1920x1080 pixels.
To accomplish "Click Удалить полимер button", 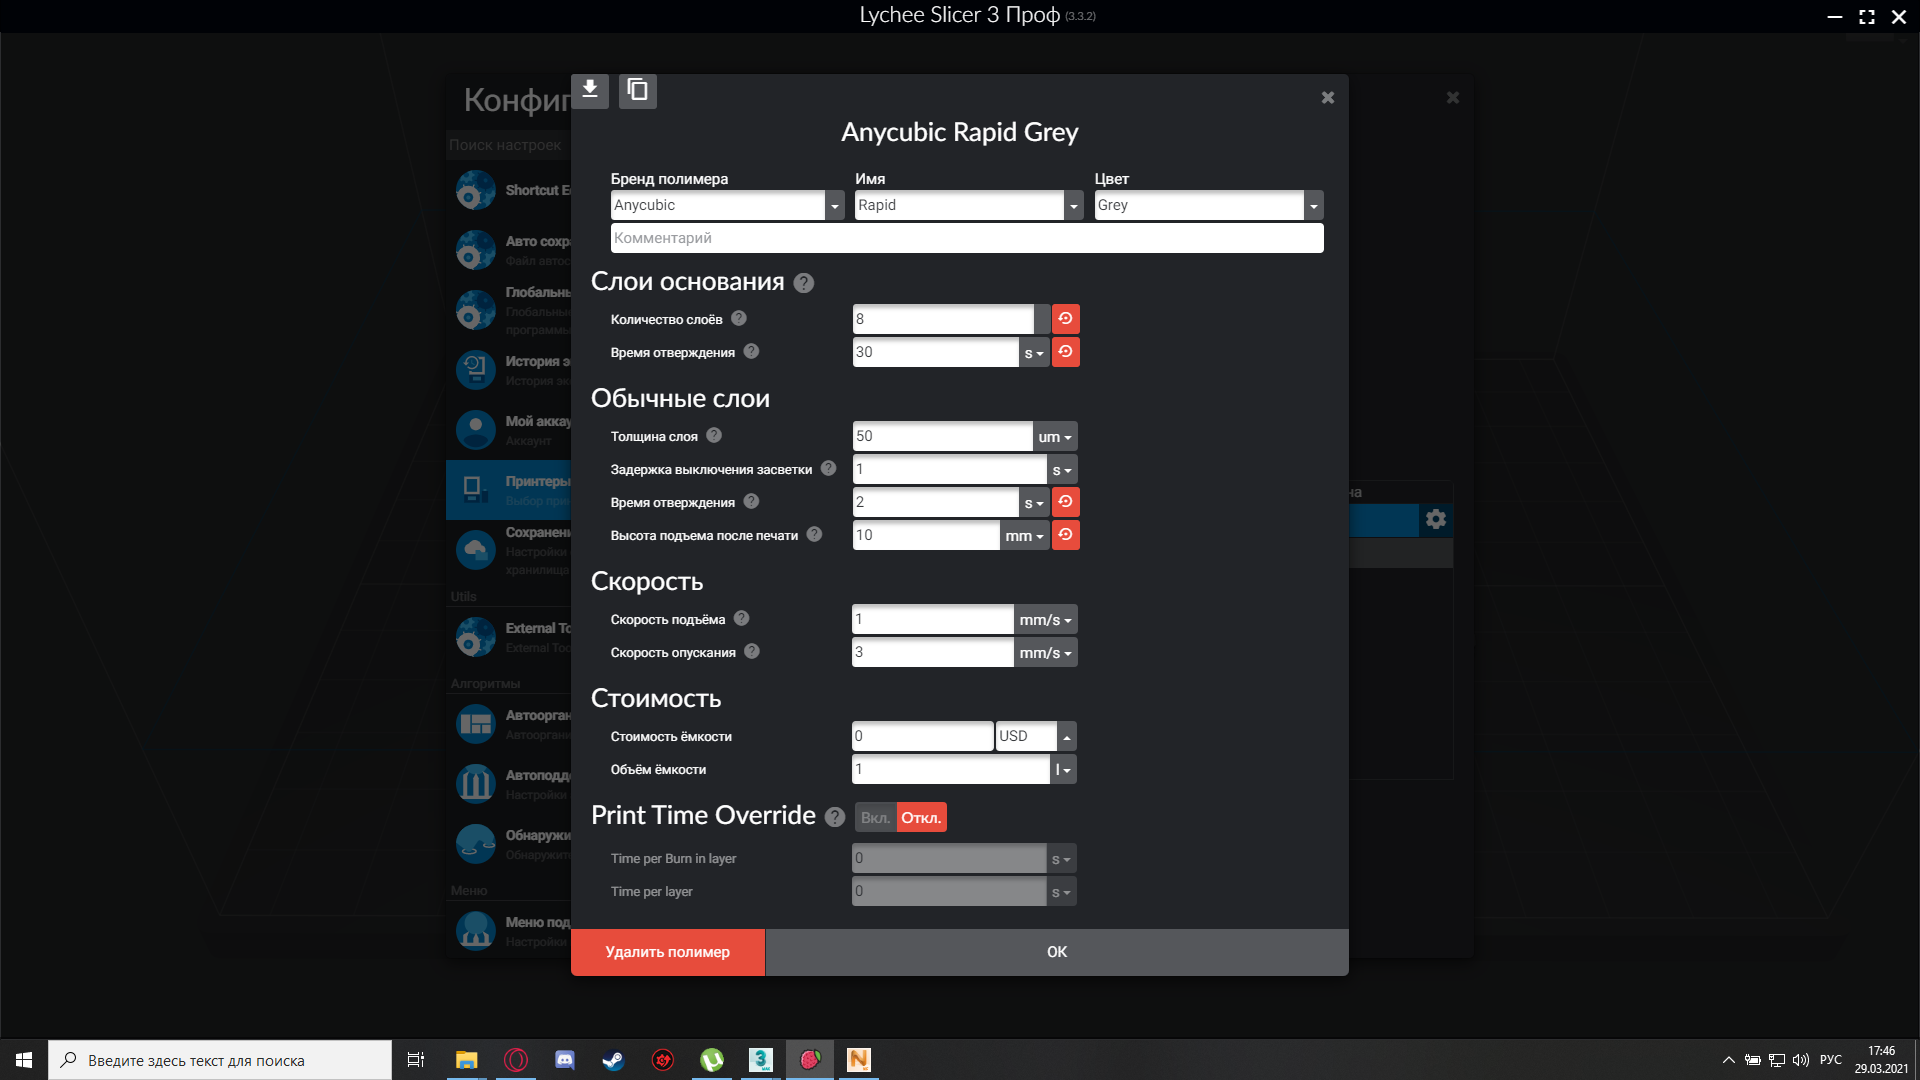I will 668,952.
